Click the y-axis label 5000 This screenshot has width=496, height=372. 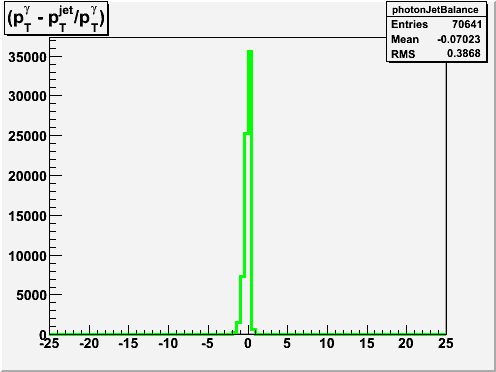[31, 295]
